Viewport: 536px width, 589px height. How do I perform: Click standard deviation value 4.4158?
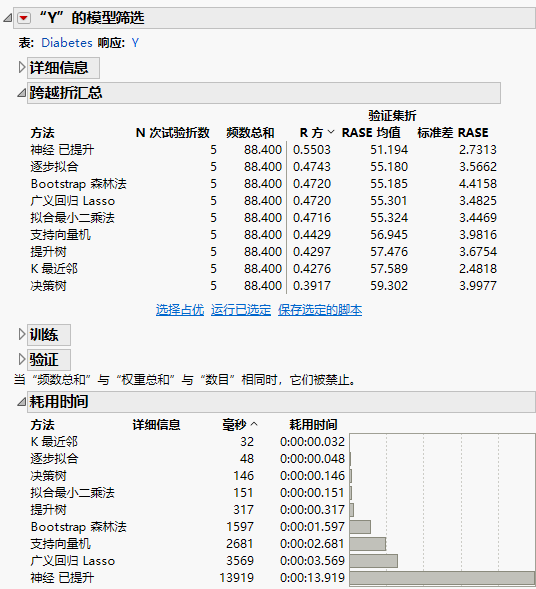pyautogui.click(x=478, y=184)
